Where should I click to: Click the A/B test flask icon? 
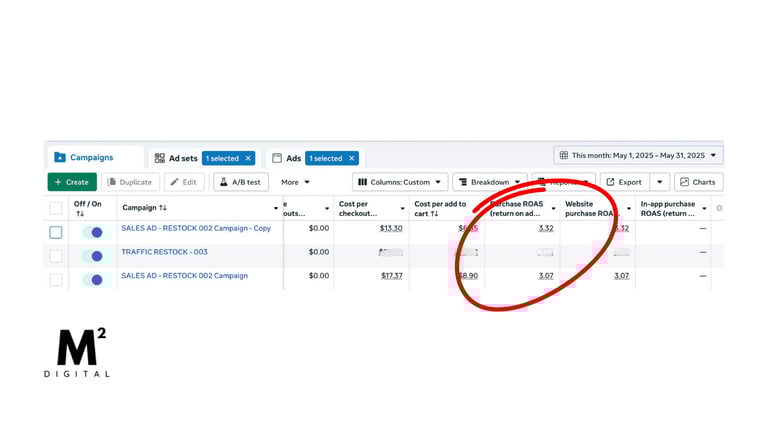click(x=224, y=182)
